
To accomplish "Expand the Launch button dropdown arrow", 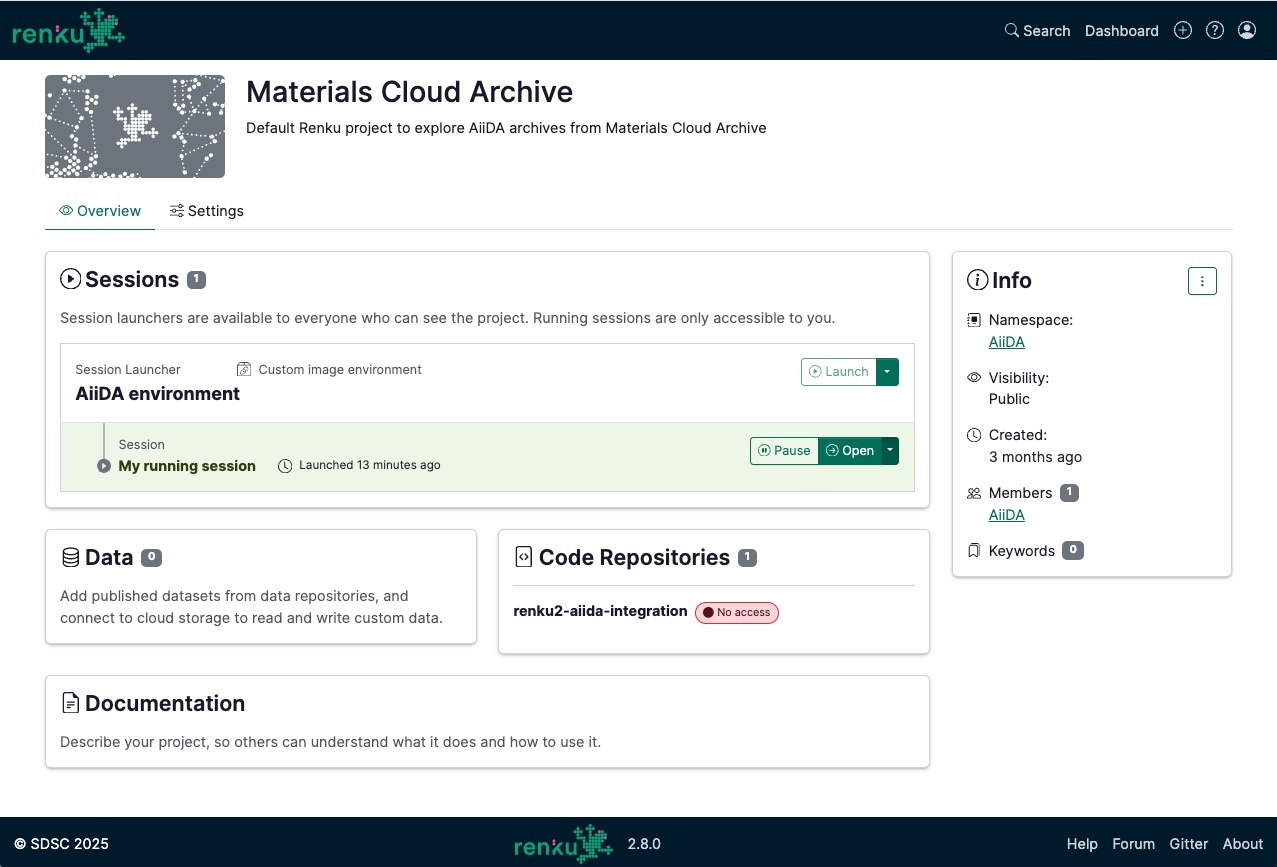I will pos(887,372).
